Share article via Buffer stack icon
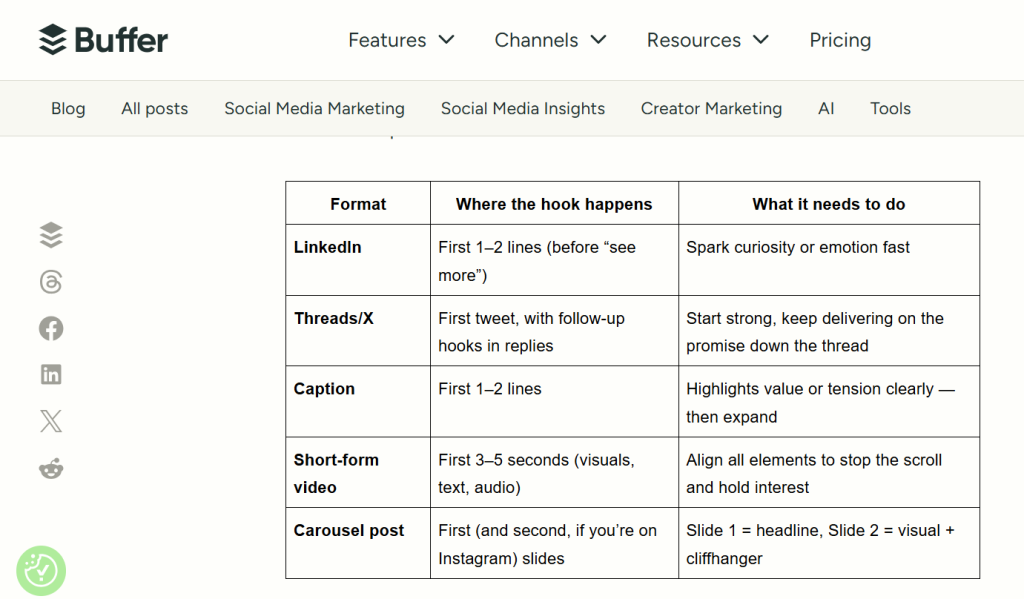The image size is (1024, 599). coord(51,235)
